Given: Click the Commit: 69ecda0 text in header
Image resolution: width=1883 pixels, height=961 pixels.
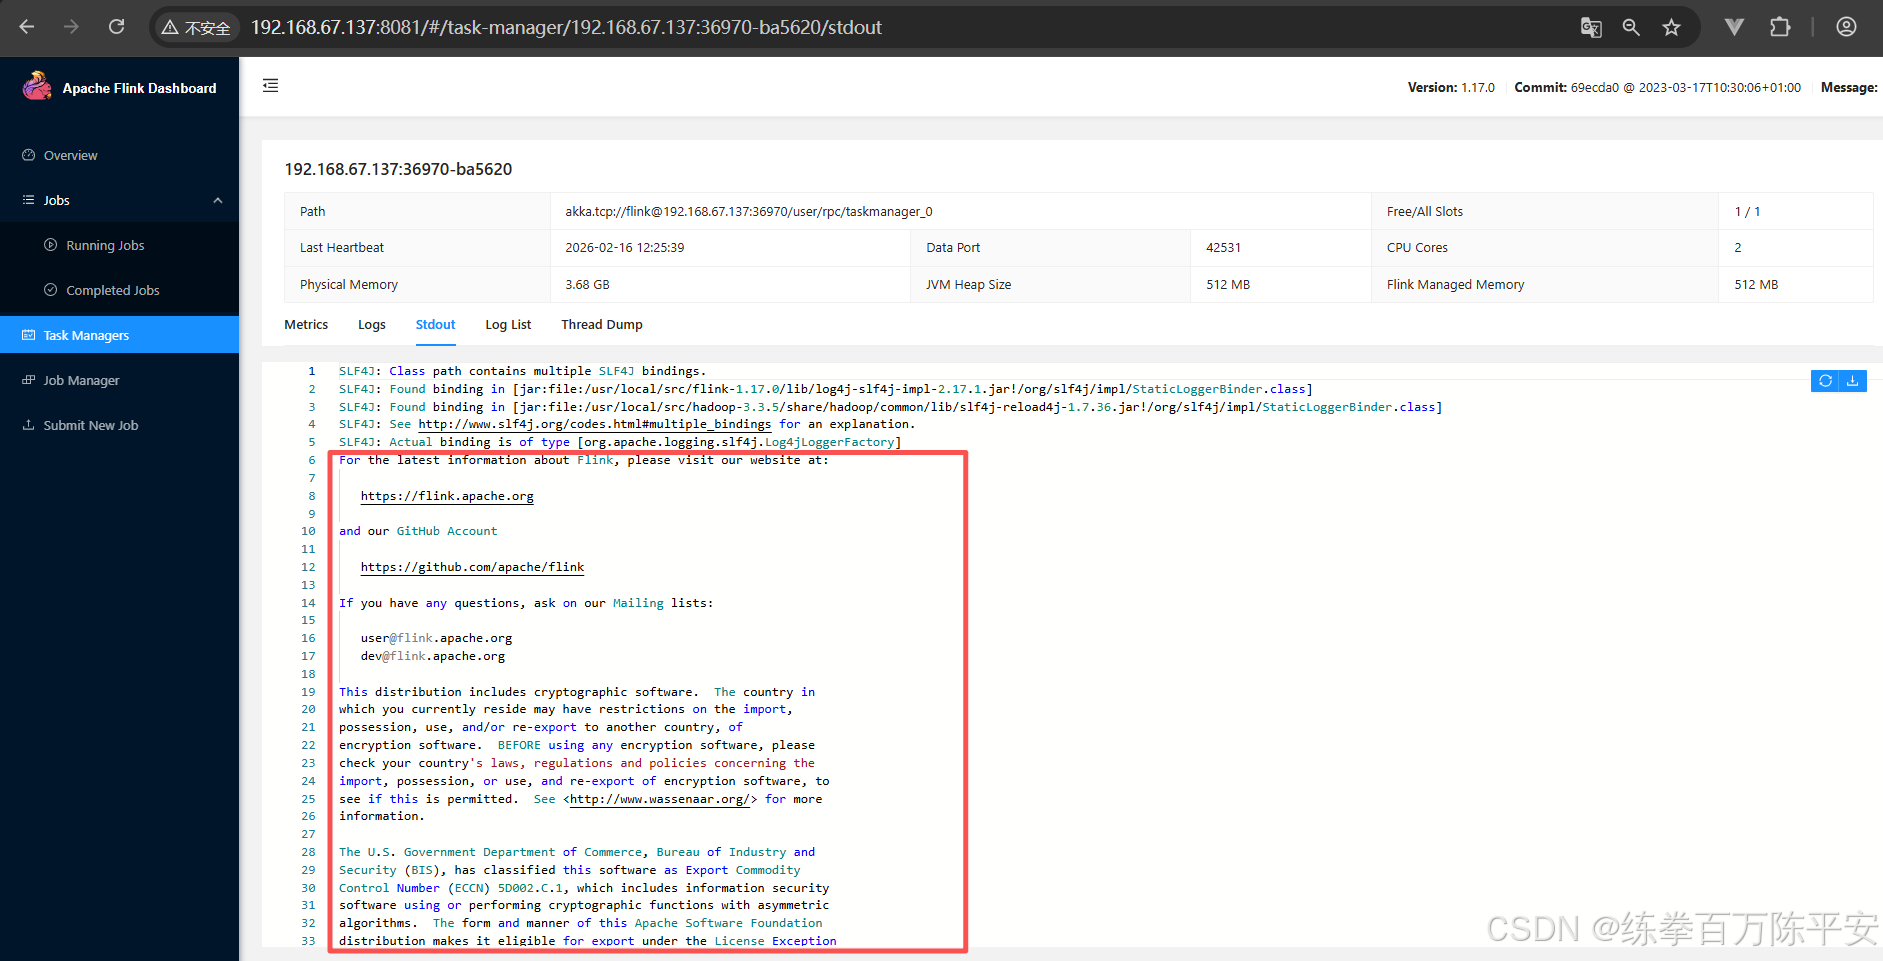Looking at the screenshot, I should click(1657, 87).
